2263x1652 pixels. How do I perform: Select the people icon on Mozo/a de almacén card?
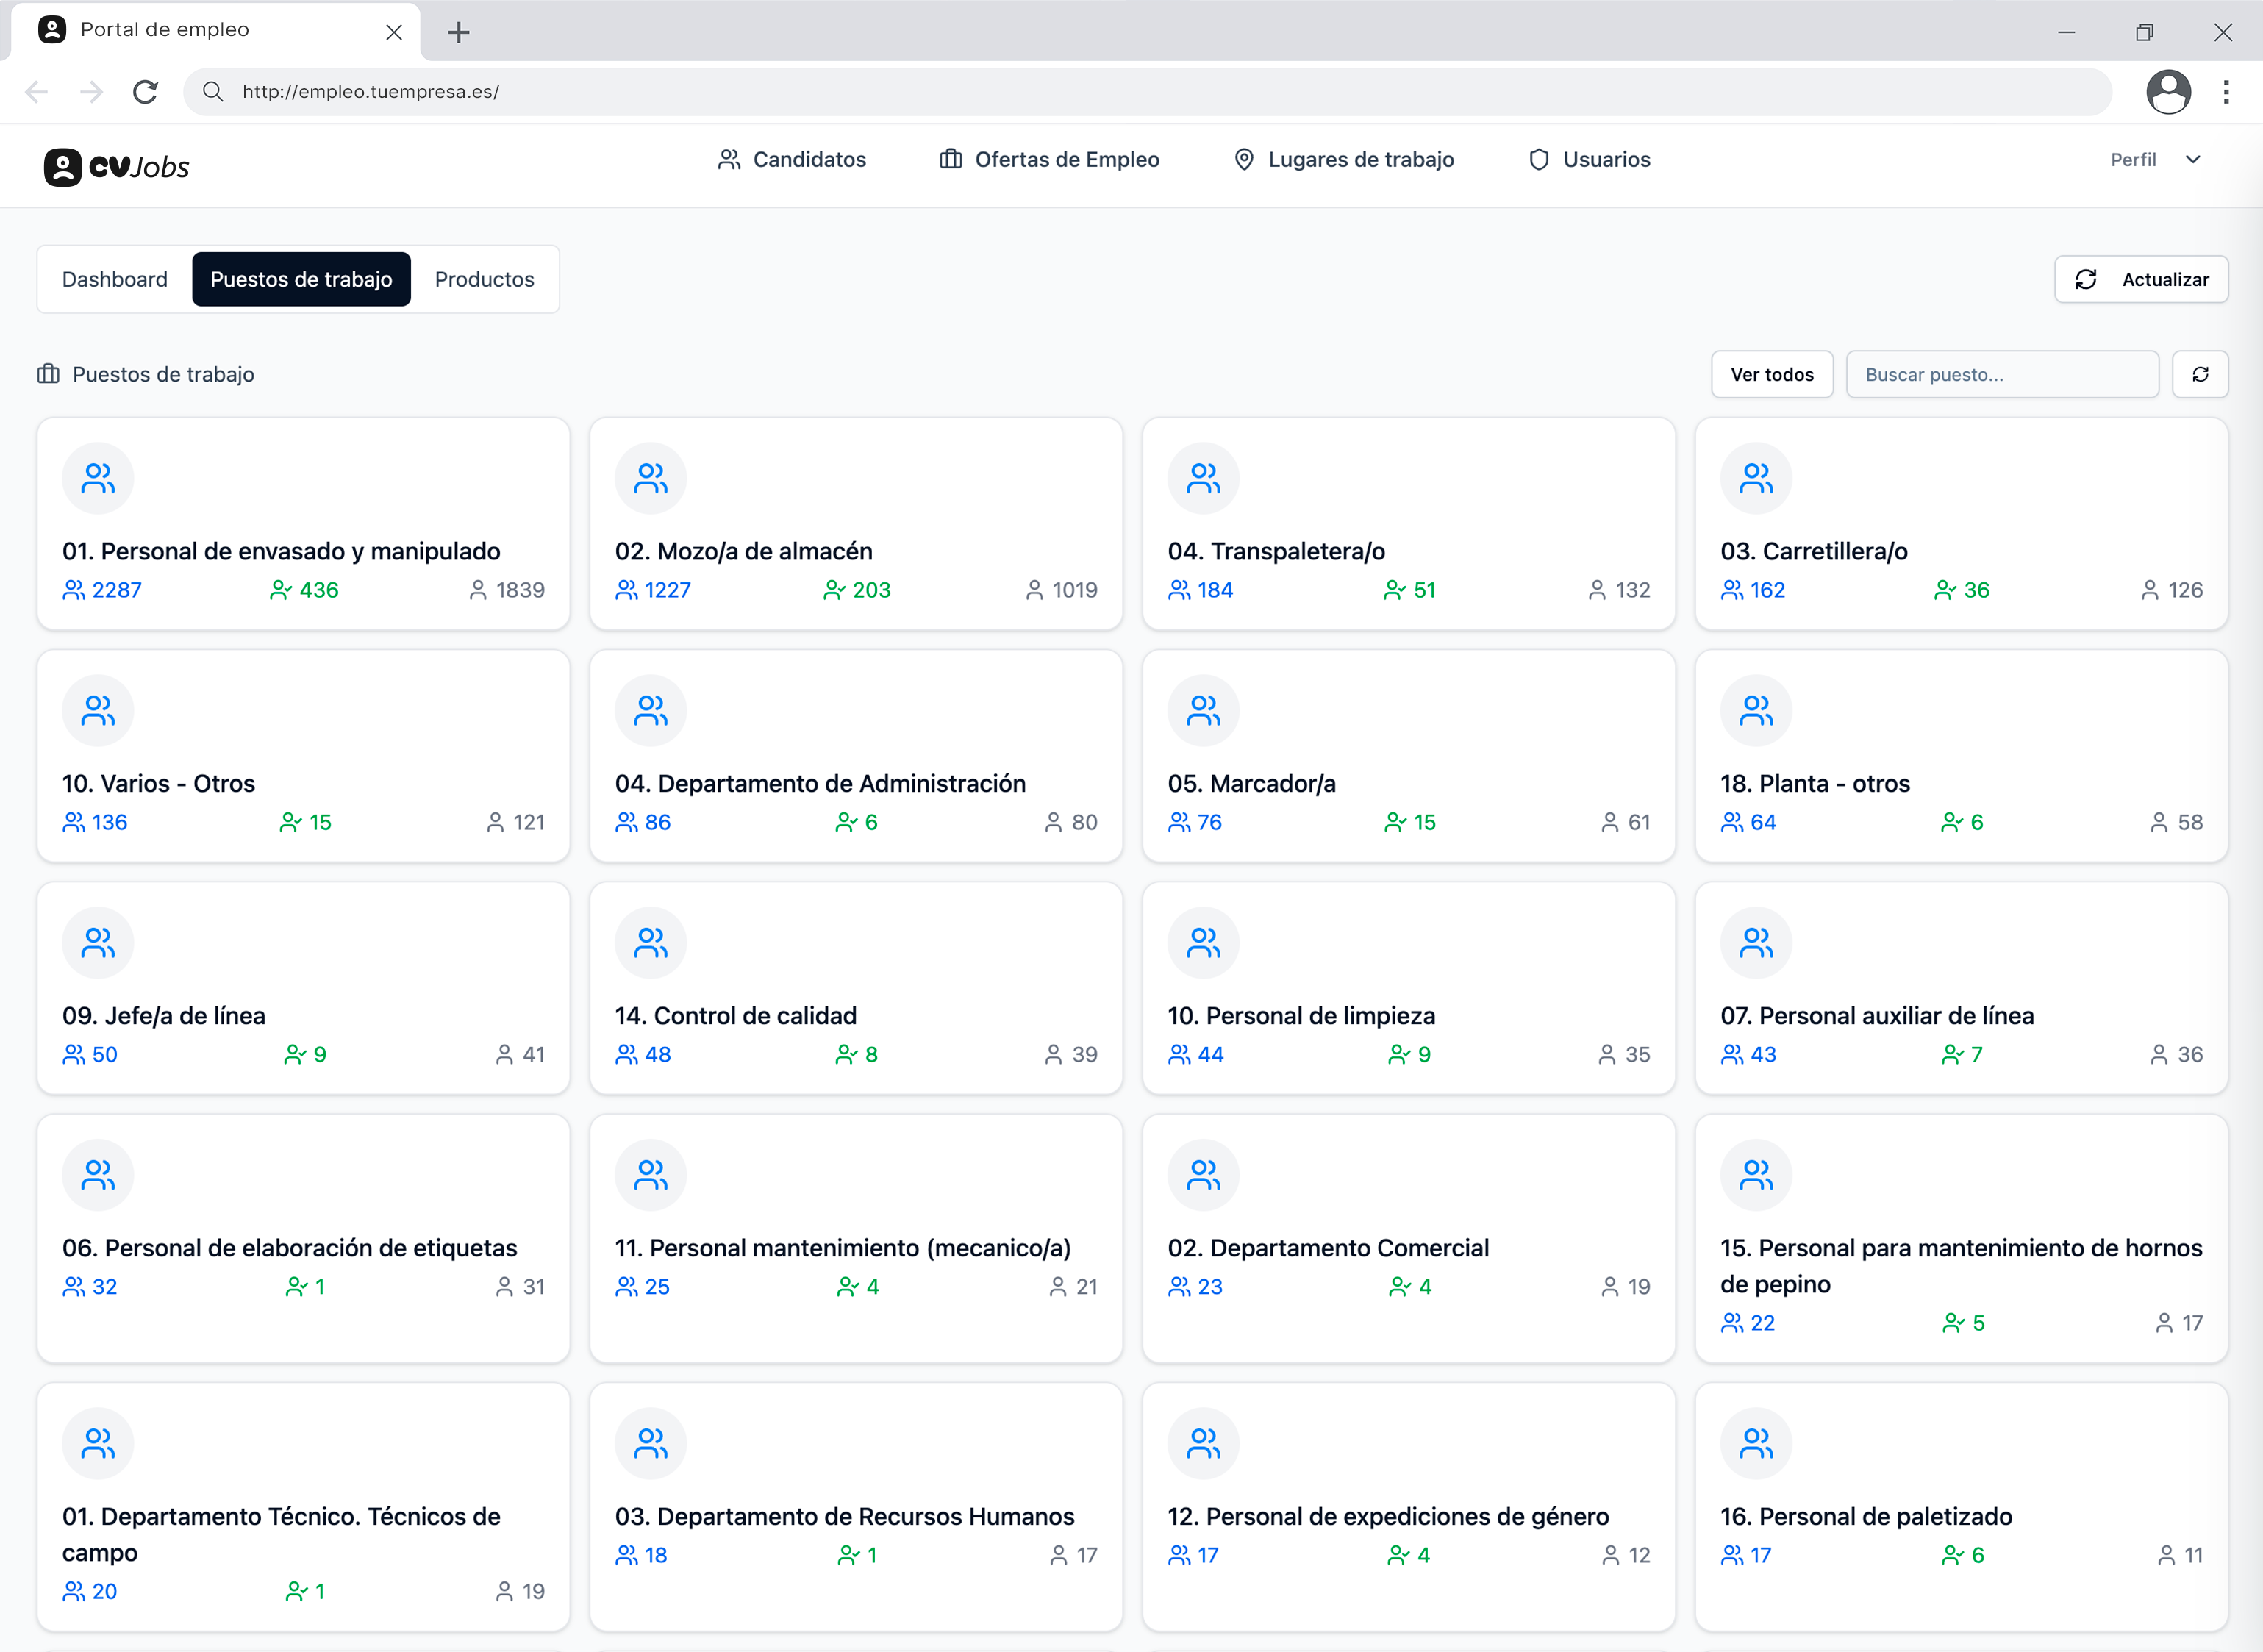tap(650, 478)
